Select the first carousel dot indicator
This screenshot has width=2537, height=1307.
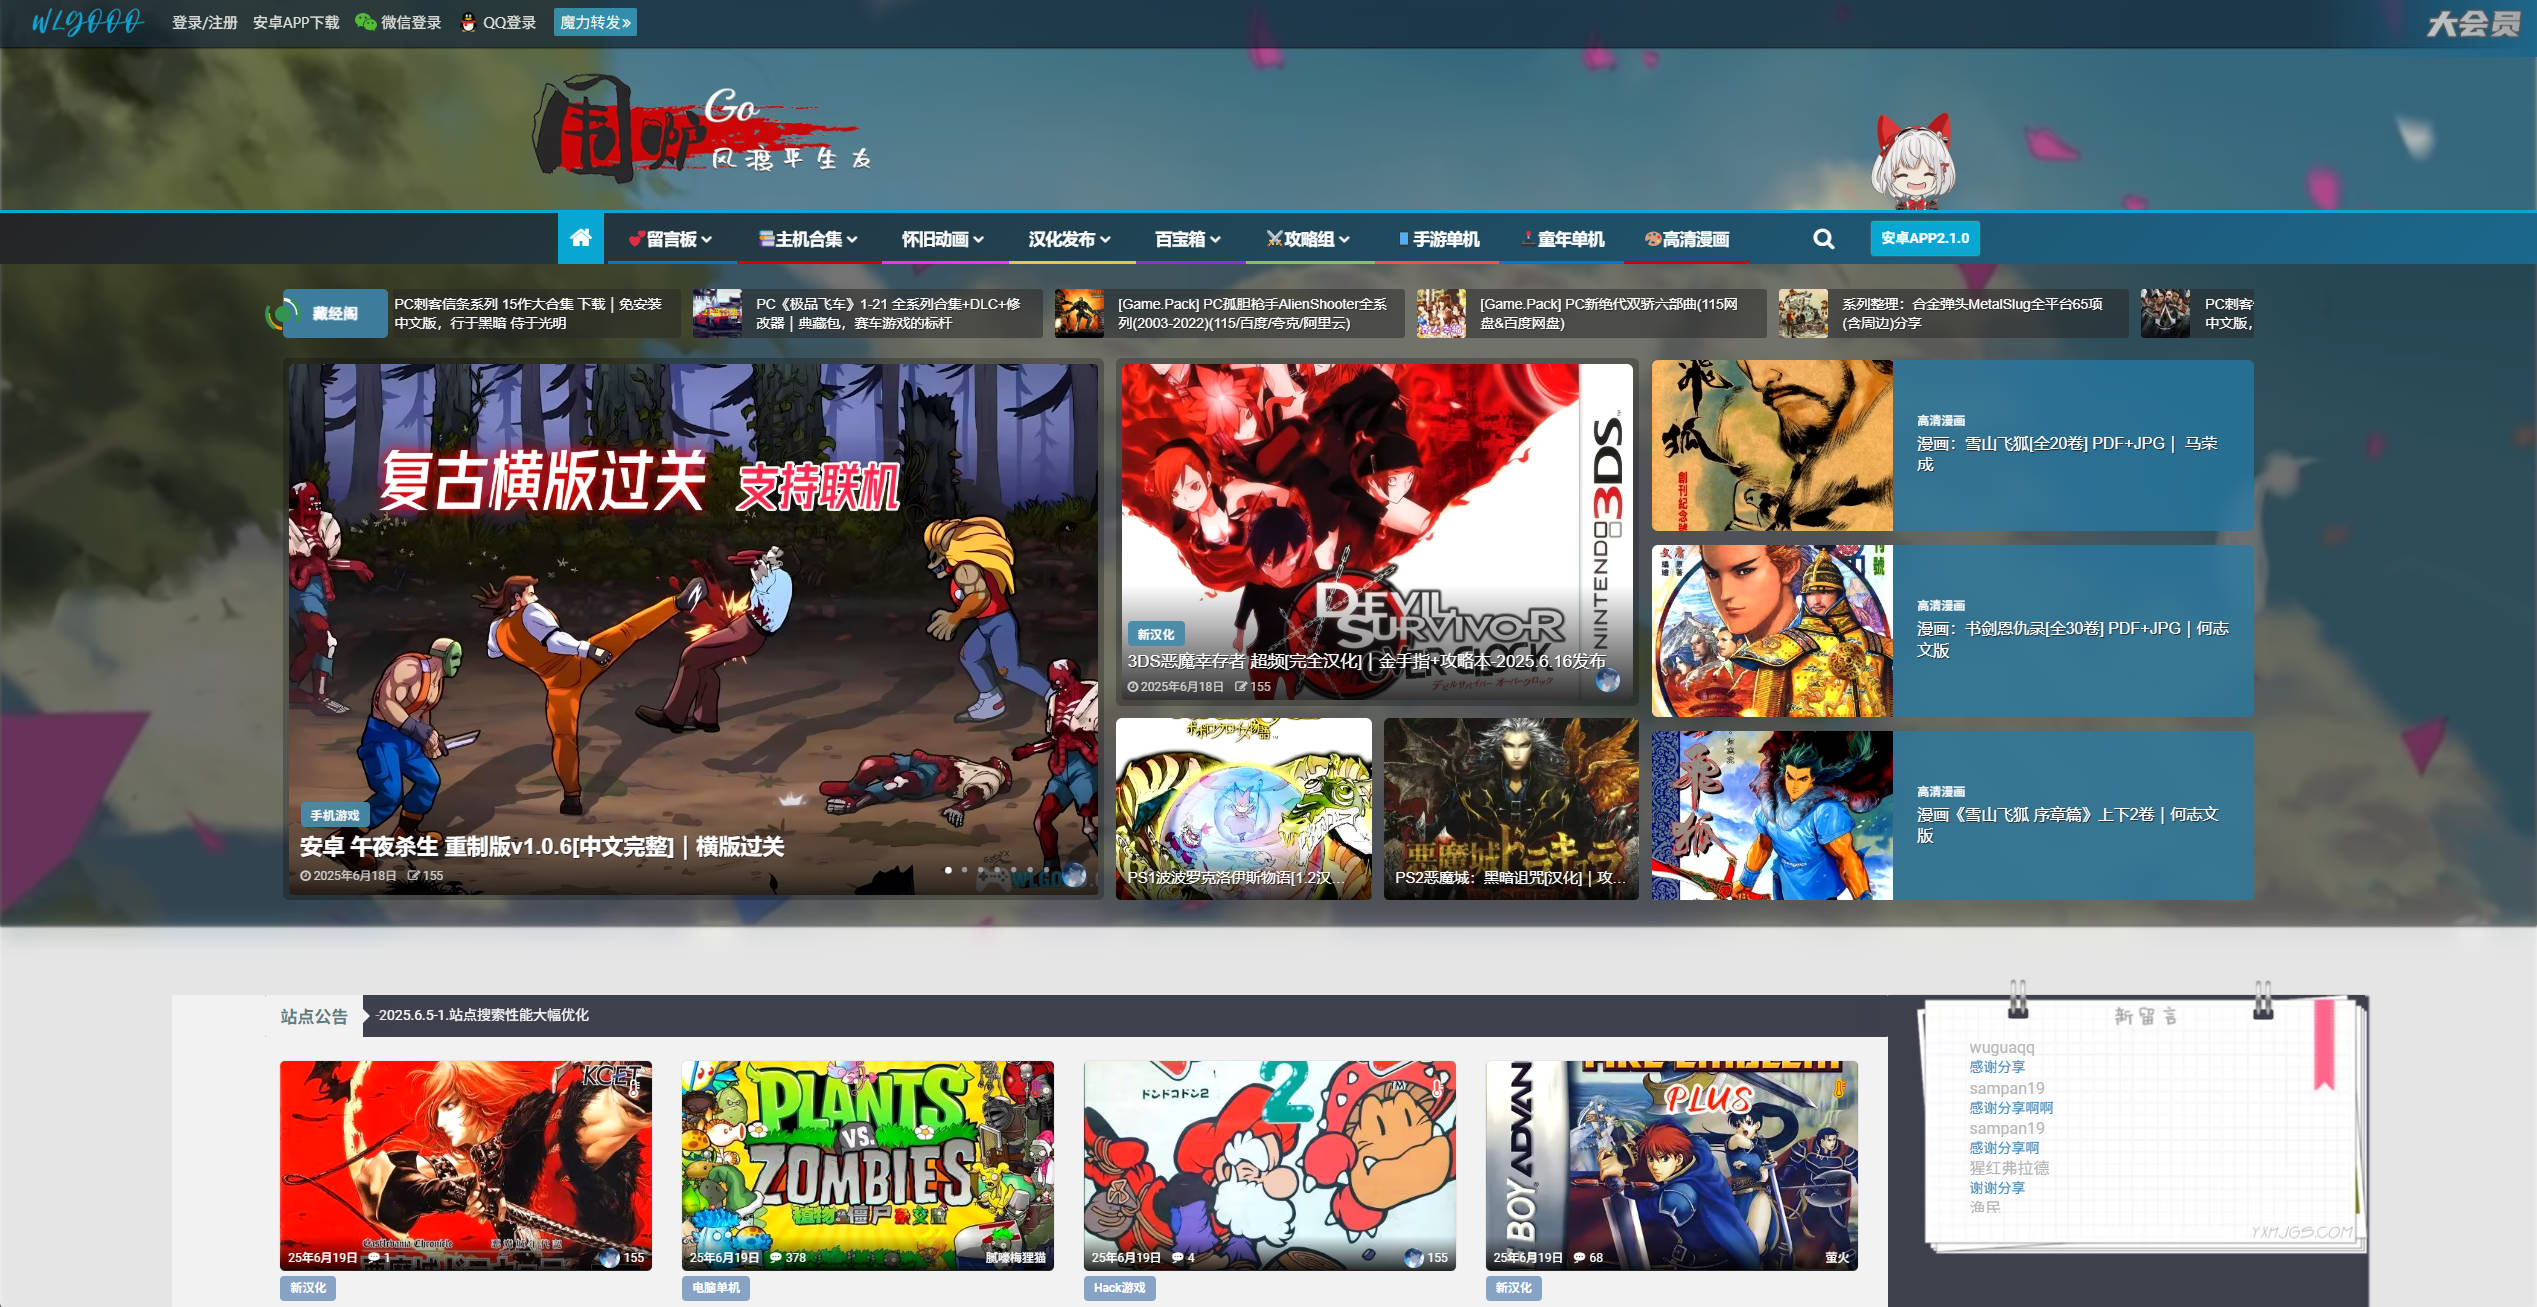coord(948,870)
